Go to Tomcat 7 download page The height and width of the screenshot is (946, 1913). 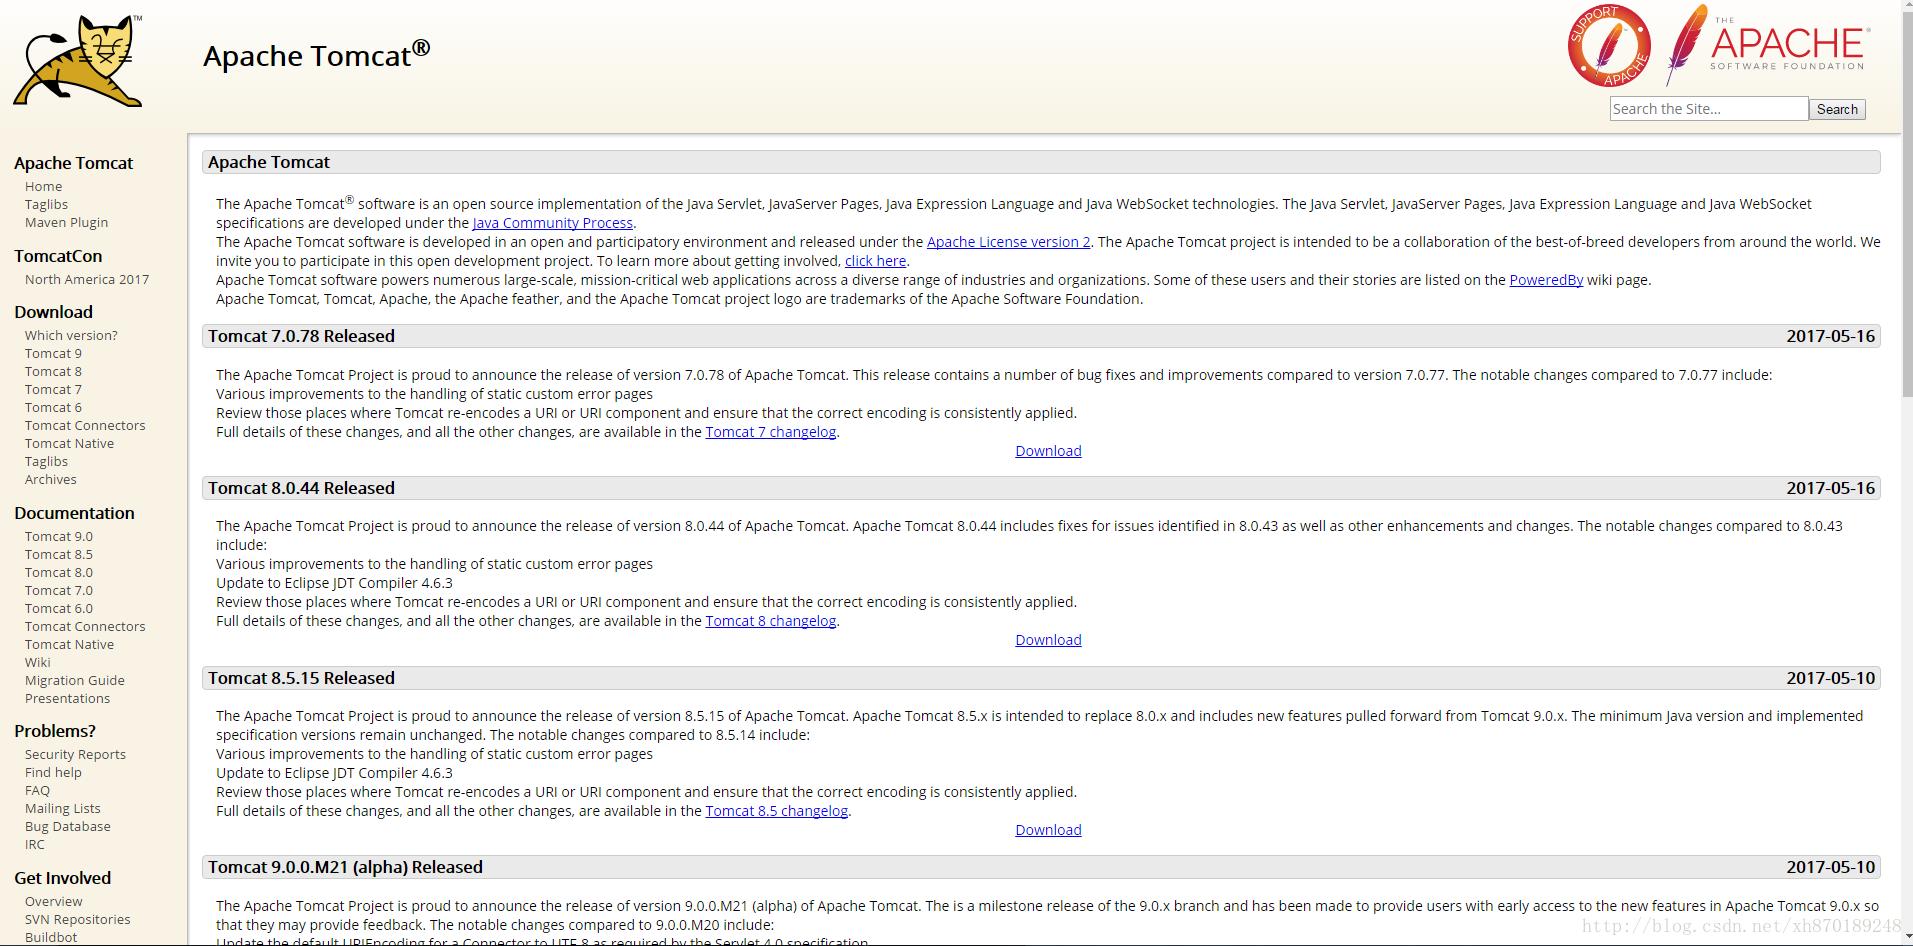(53, 389)
